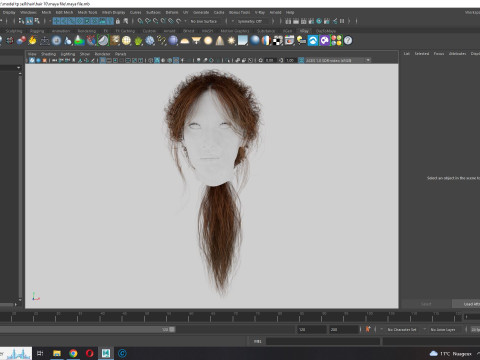Viewport: 480px width, 360px height.
Task: Open the Edit Mesh menu
Action: click(64, 12)
